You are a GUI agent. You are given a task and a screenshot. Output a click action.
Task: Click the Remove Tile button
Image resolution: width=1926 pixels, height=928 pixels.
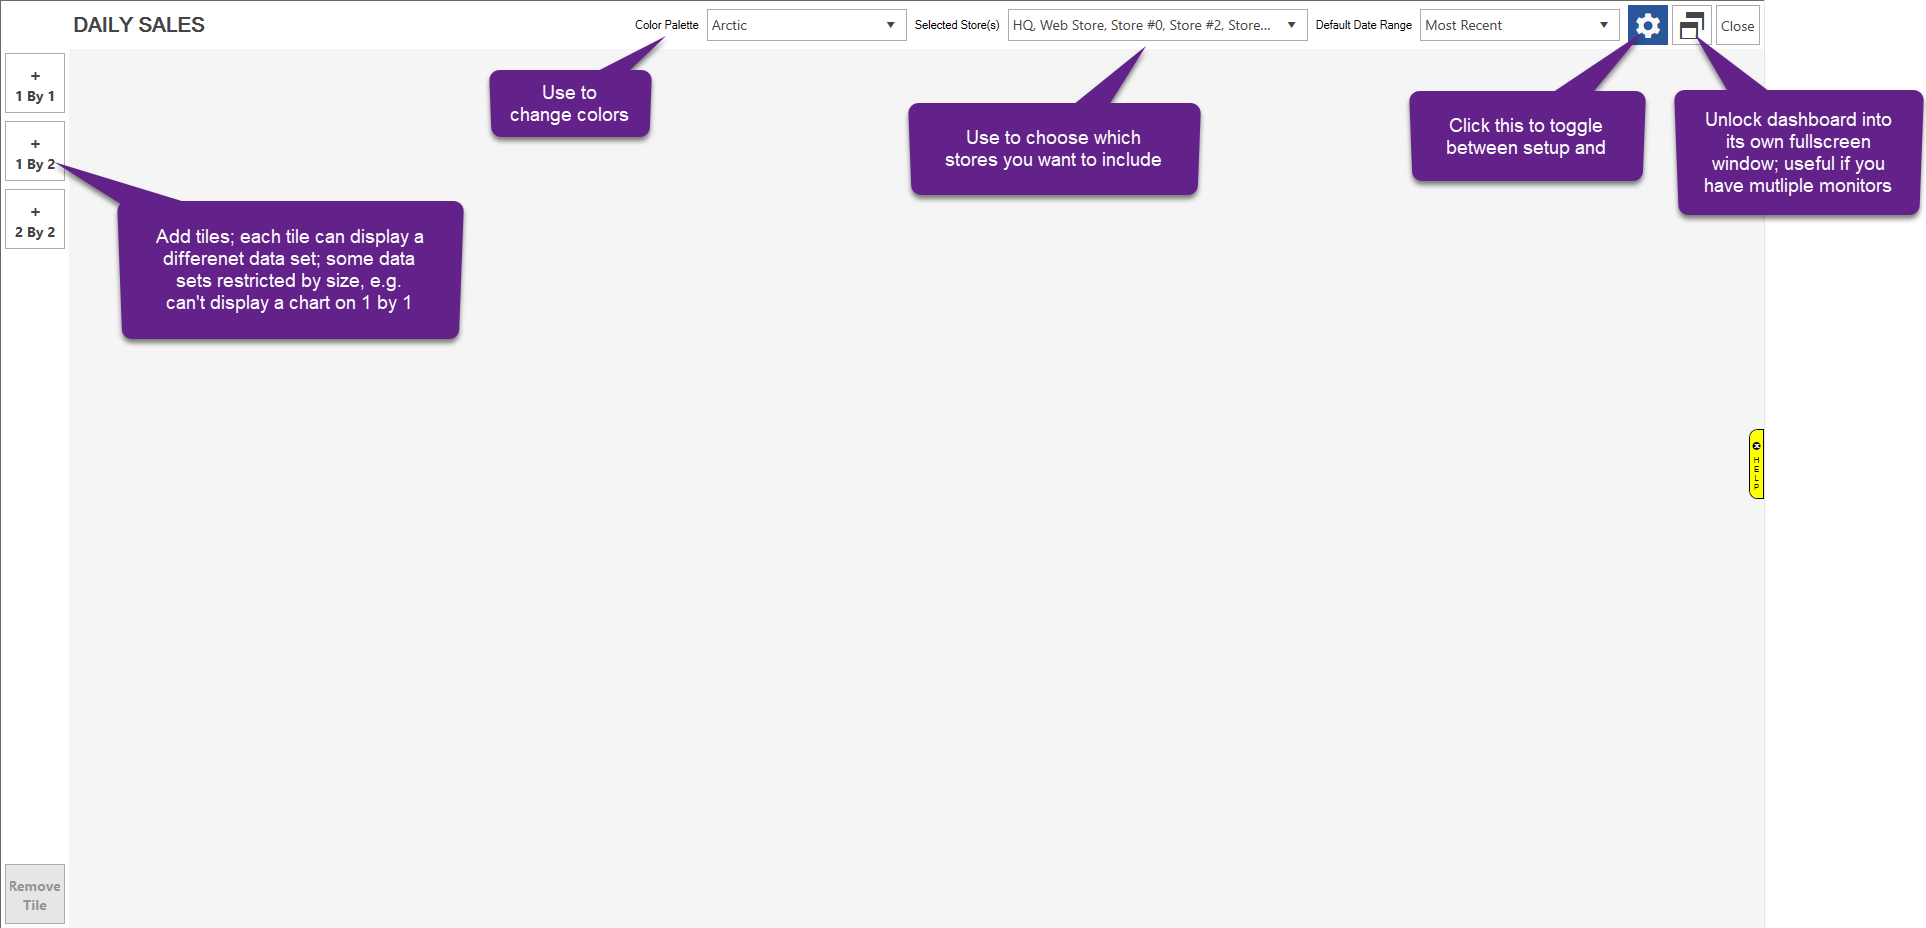[35, 894]
